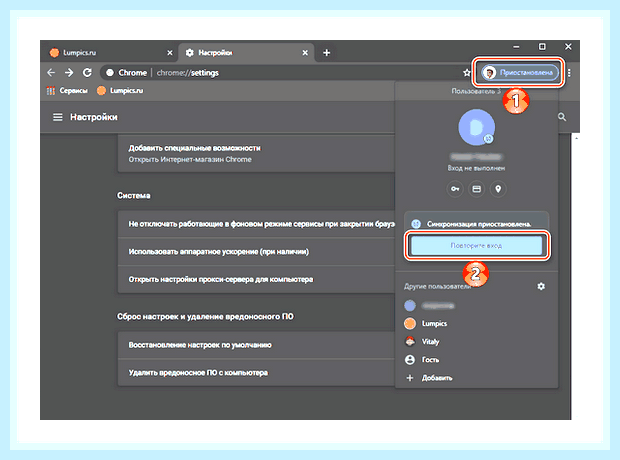The image size is (620, 460).
Task: Open saved passwords via key icon
Action: (455, 189)
